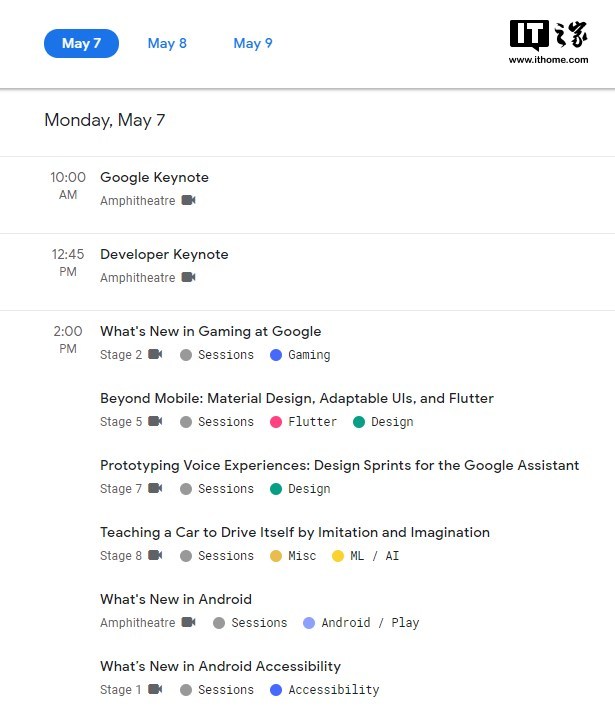Click gray Sessions dot in Gaming row
This screenshot has width=615, height=716.
coord(186,355)
